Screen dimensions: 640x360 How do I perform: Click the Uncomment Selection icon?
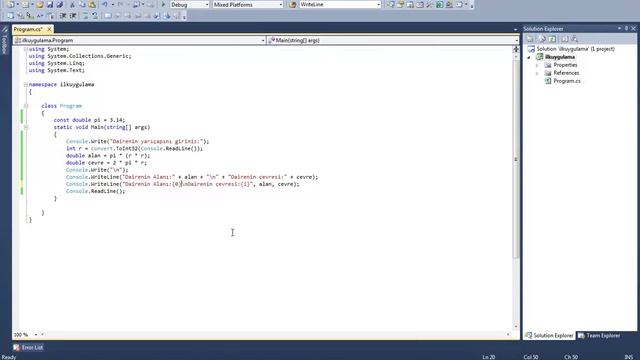coord(95,16)
